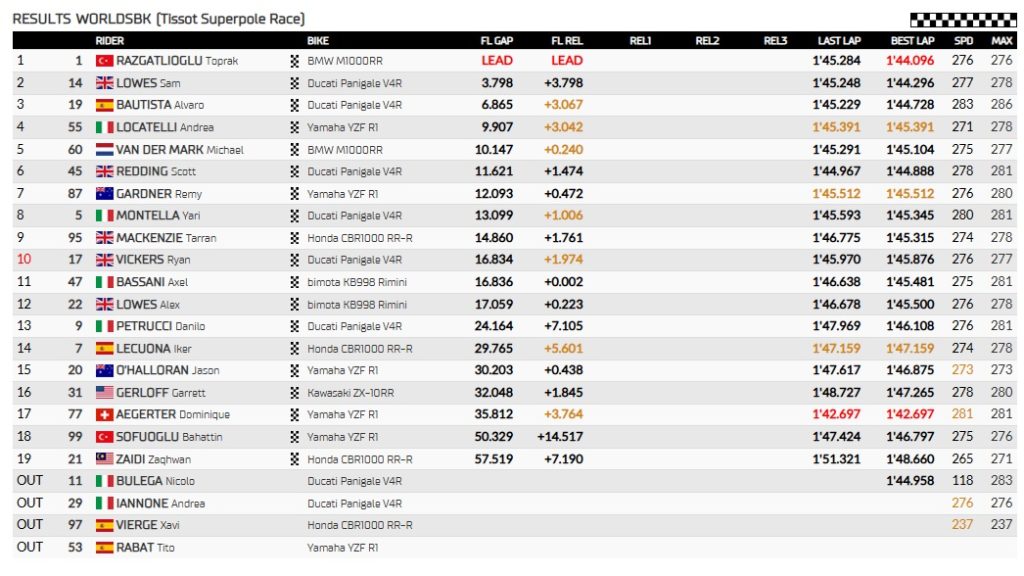The height and width of the screenshot is (576, 1024).
Task: Open rider LOCATELLI Andrea's entry
Action: click(x=165, y=127)
